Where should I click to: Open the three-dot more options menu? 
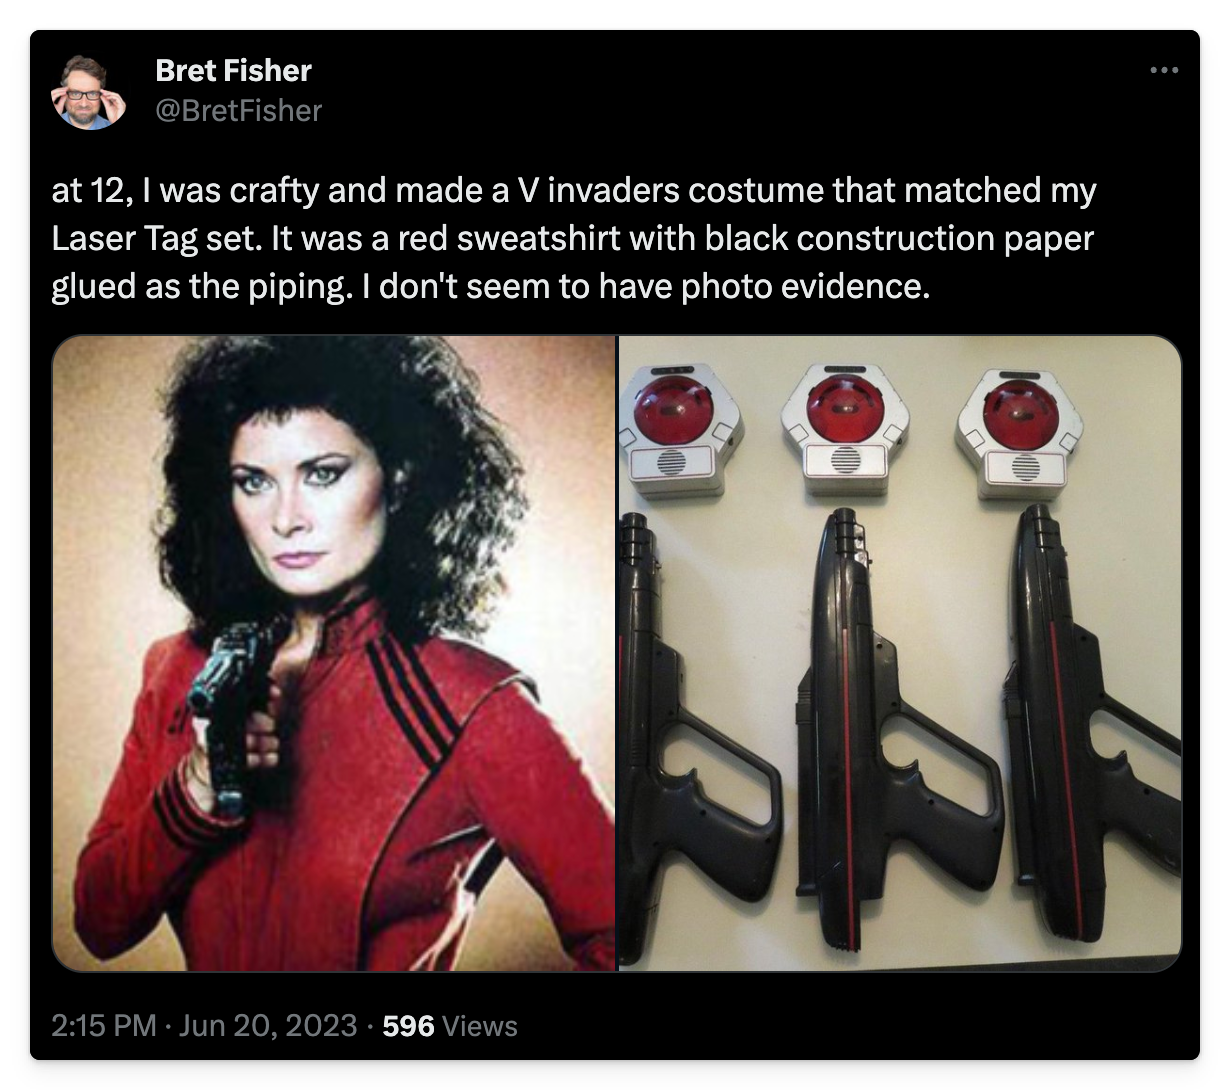click(x=1163, y=71)
